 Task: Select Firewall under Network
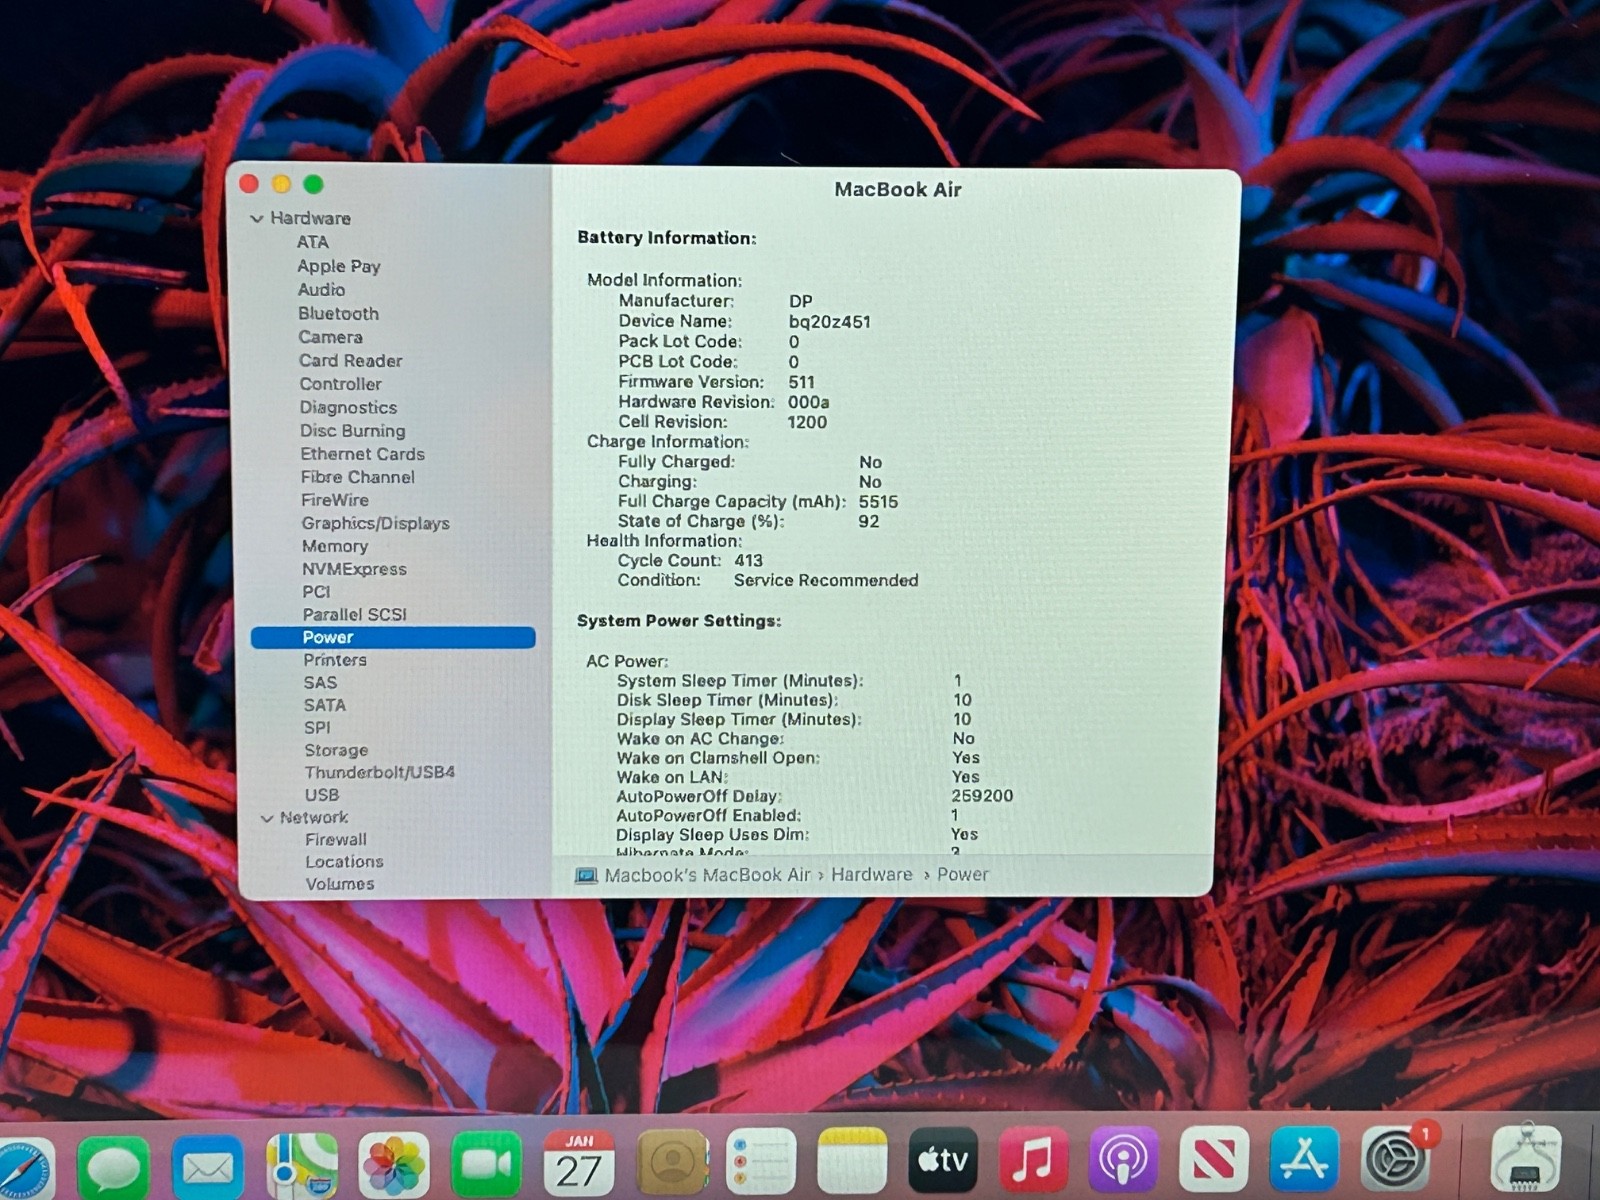pos(336,840)
